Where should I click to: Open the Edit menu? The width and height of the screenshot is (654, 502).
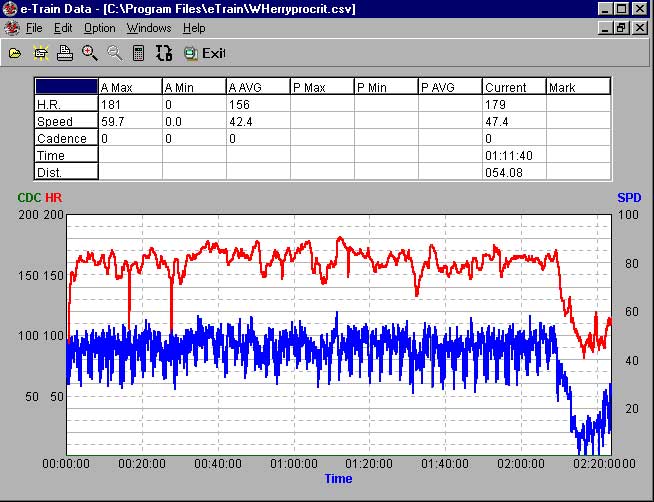[63, 28]
